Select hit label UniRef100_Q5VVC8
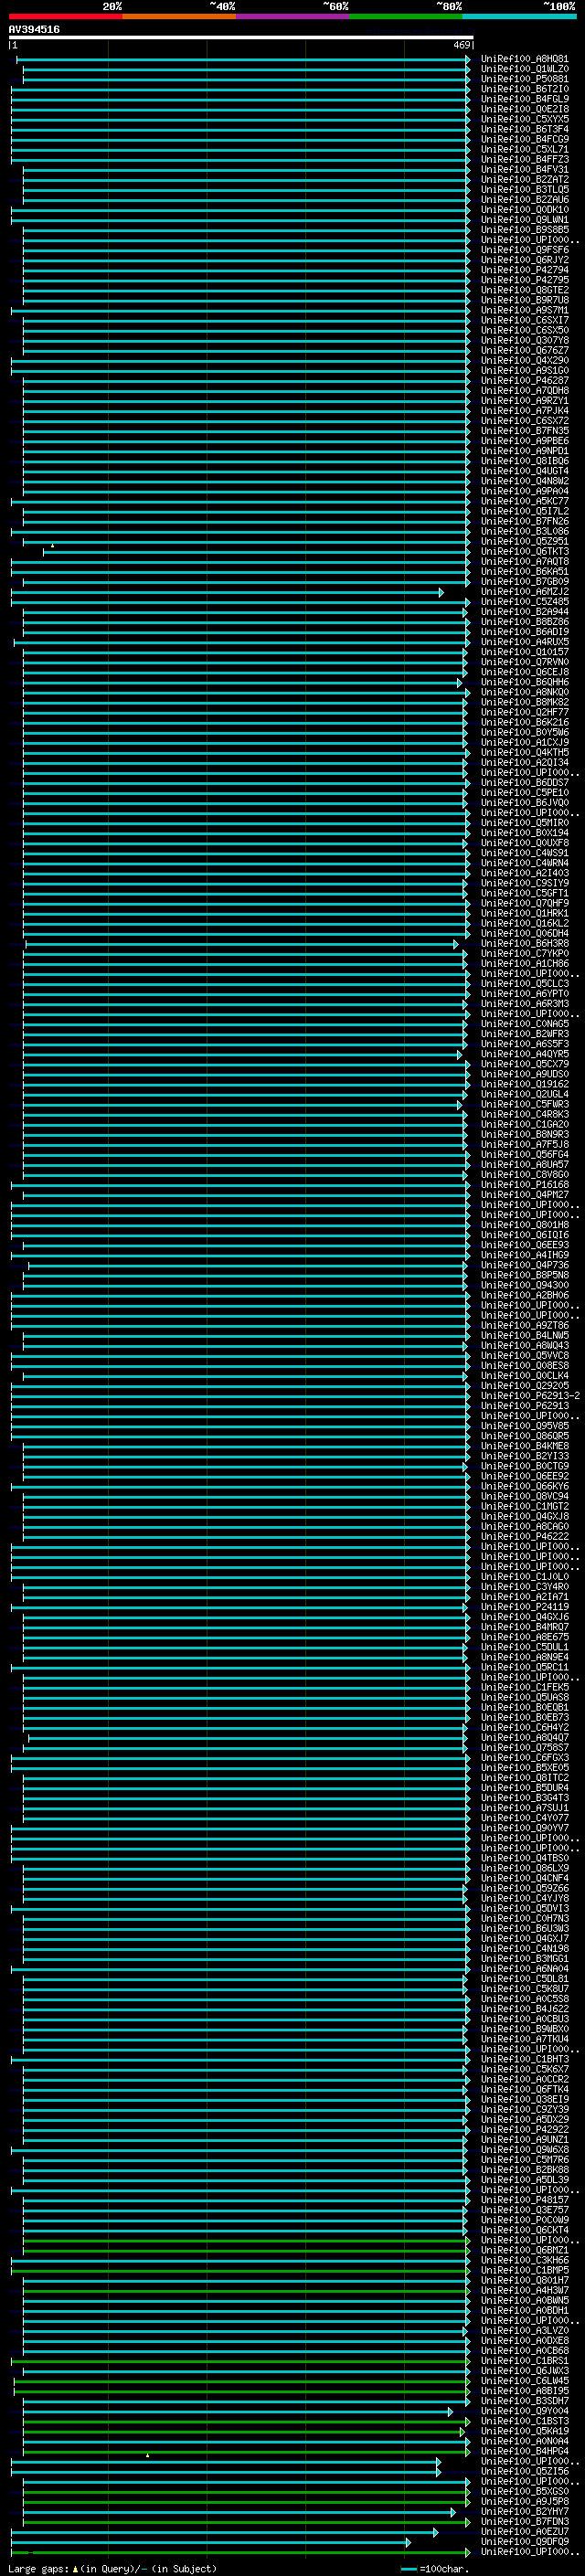Image resolution: width=585 pixels, height=2576 pixels. tap(524, 1355)
